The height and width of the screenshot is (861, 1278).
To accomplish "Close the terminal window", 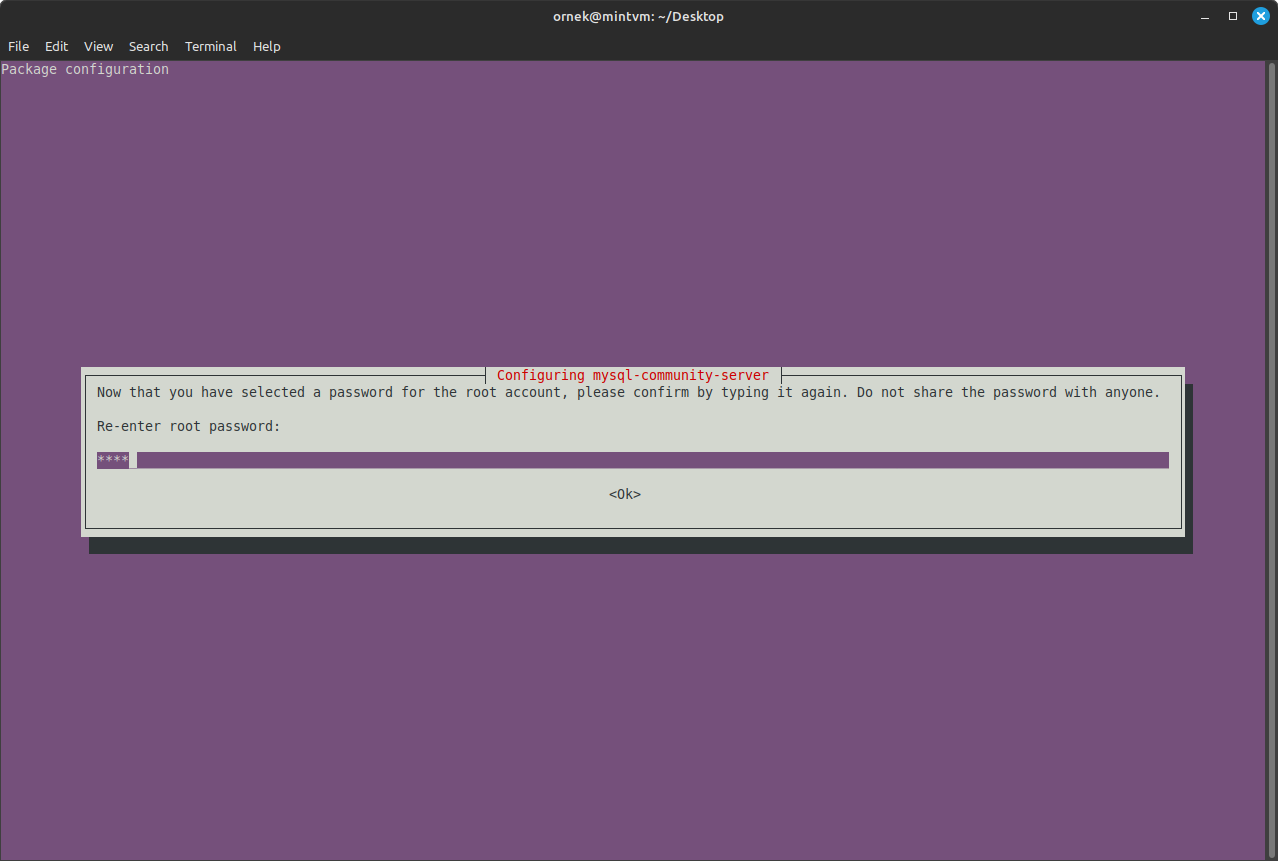I will tap(1261, 16).
